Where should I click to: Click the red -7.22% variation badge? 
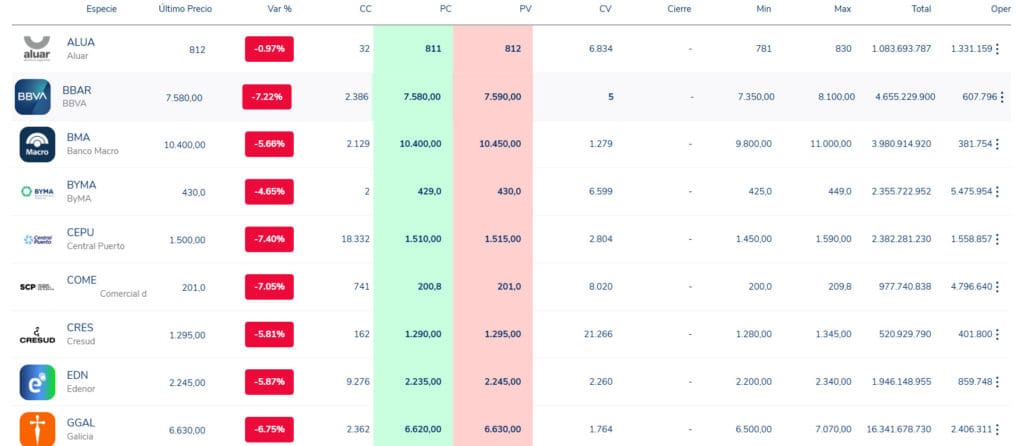tap(267, 97)
